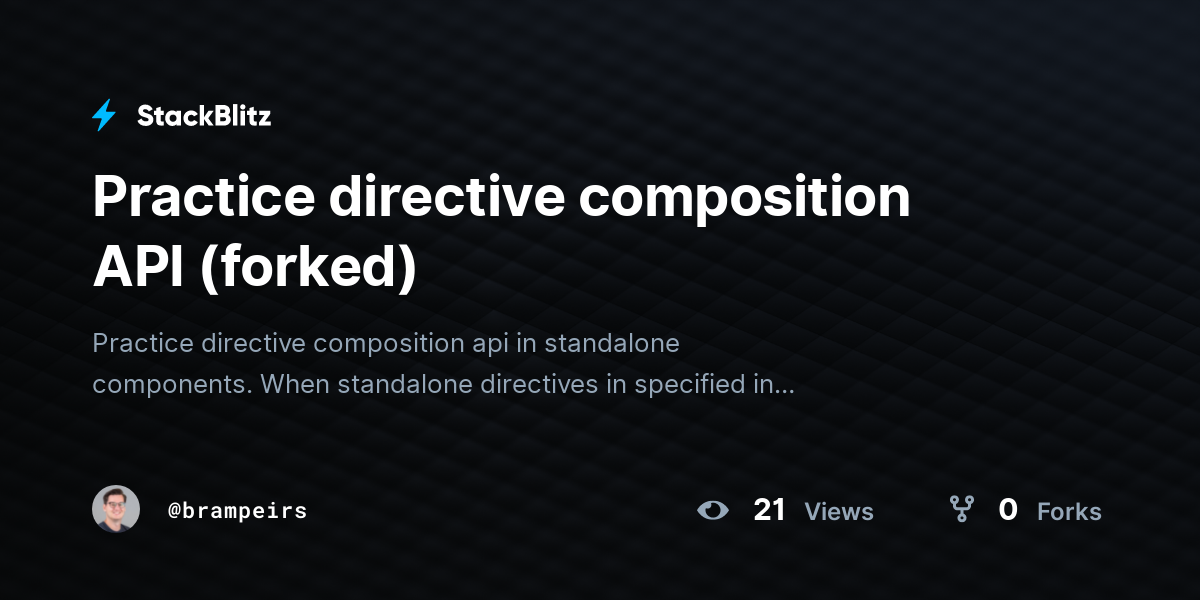Viewport: 1200px width, 600px height.
Task: Visit the @brampeirs username link
Action: point(238,511)
